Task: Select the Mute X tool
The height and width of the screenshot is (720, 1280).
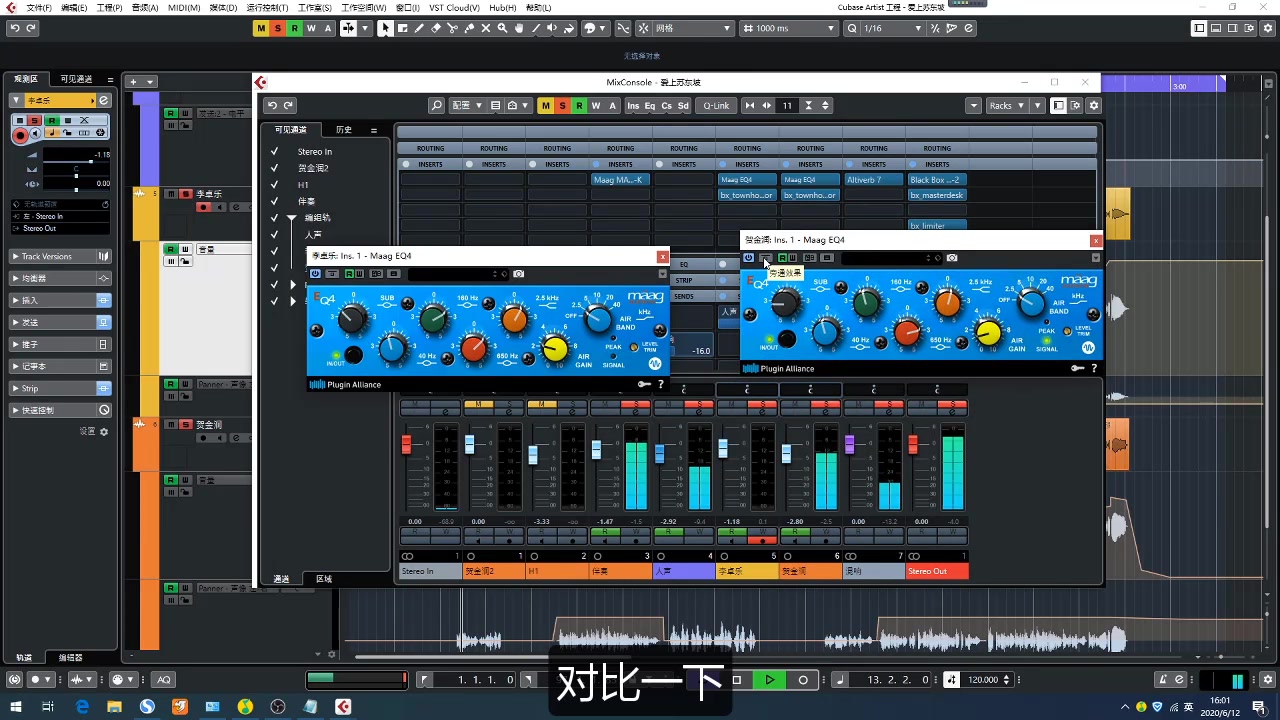Action: [487, 28]
